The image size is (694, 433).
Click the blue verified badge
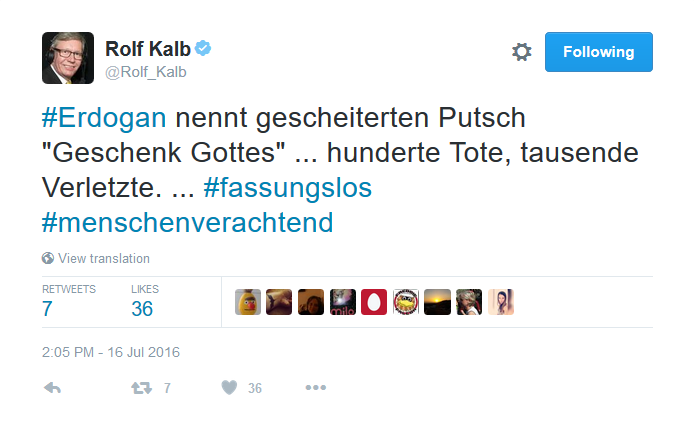point(203,48)
